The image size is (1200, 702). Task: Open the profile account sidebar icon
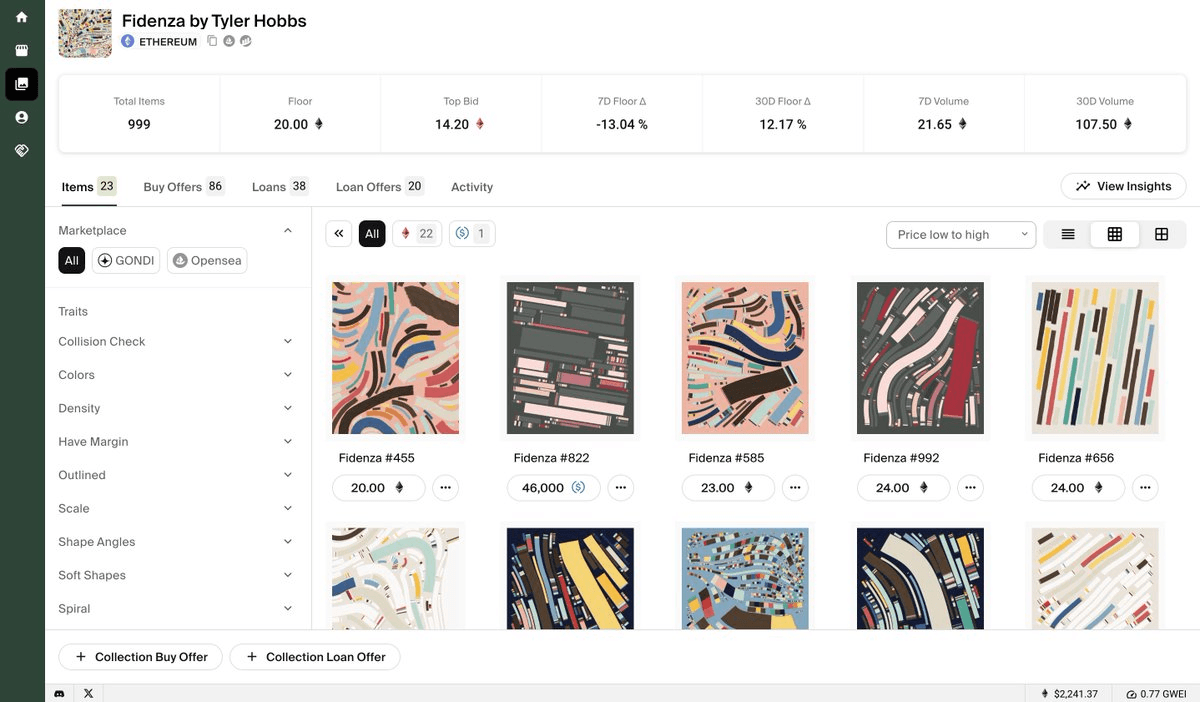pos(21,117)
